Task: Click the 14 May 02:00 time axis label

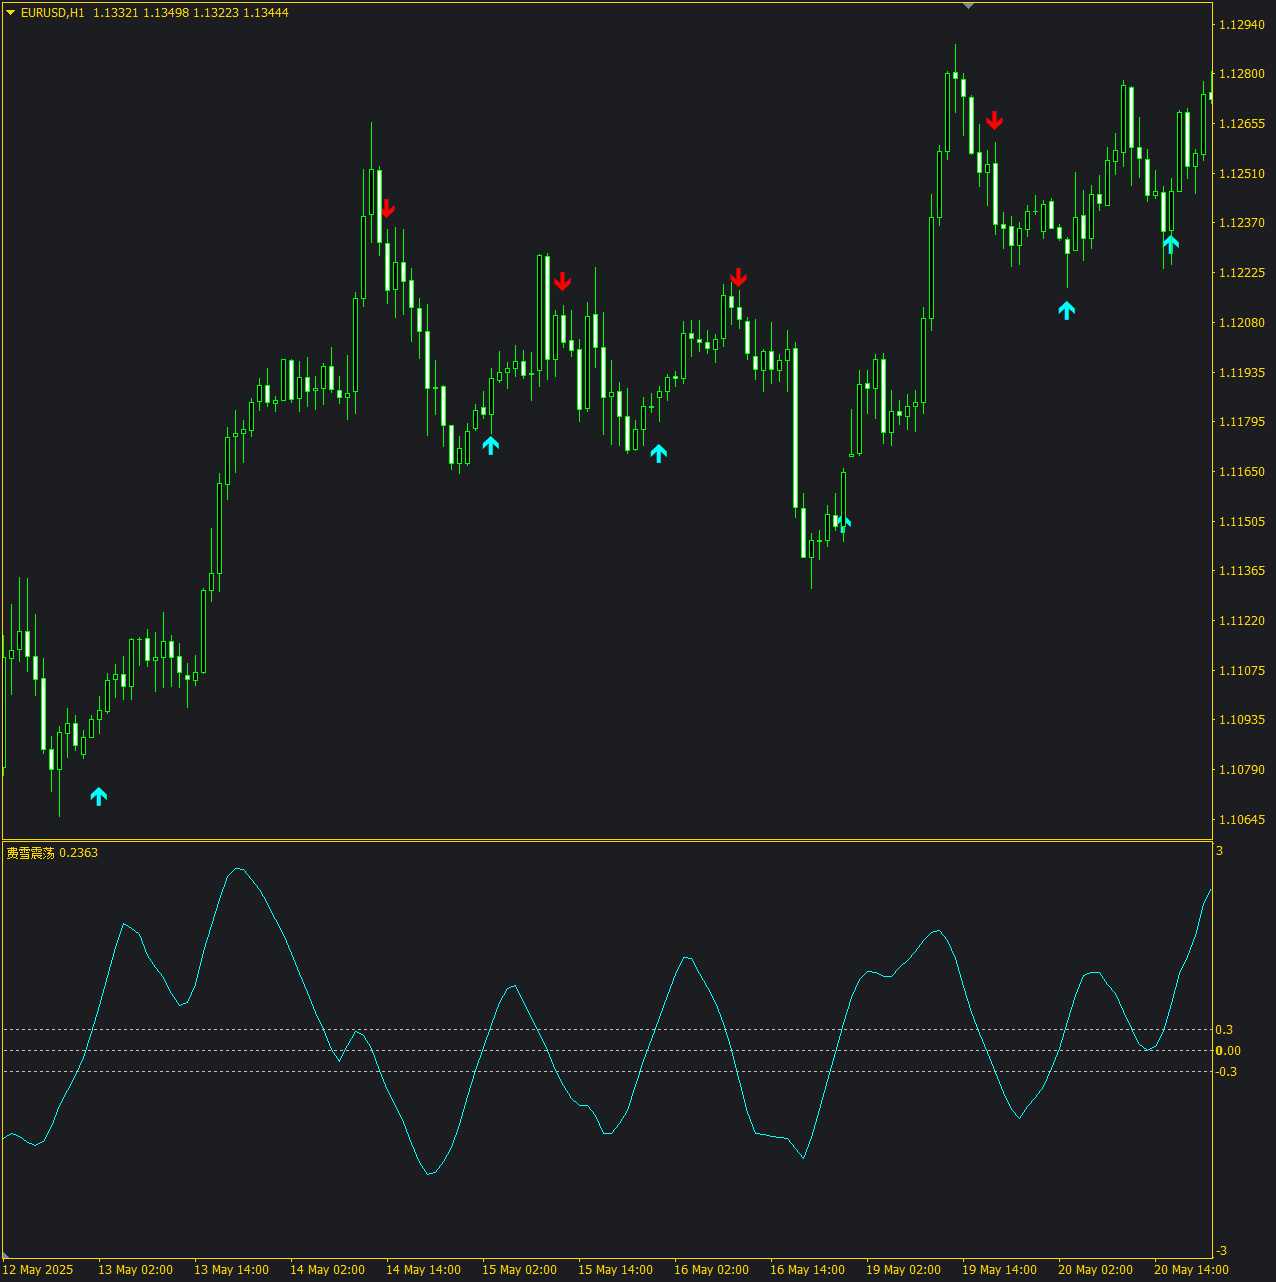Action: (x=327, y=1270)
